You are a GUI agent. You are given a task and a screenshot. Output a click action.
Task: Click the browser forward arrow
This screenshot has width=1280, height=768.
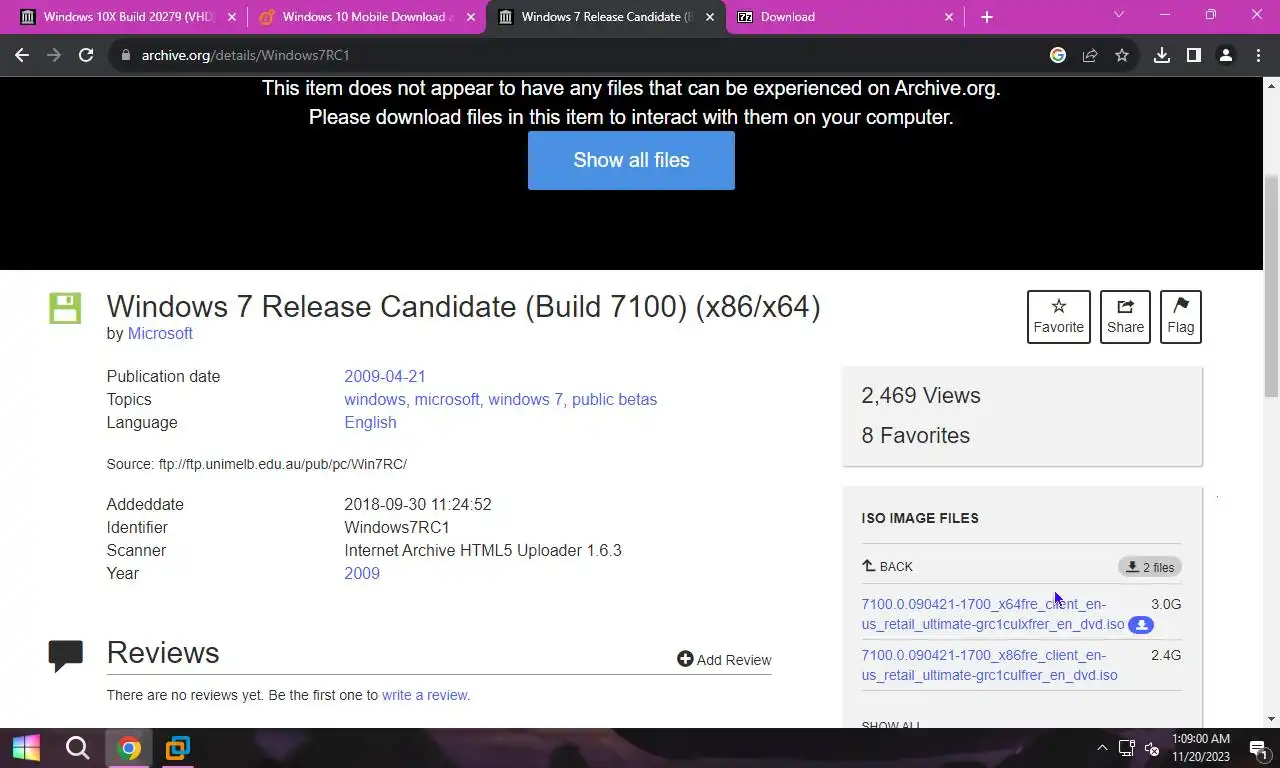(x=54, y=55)
